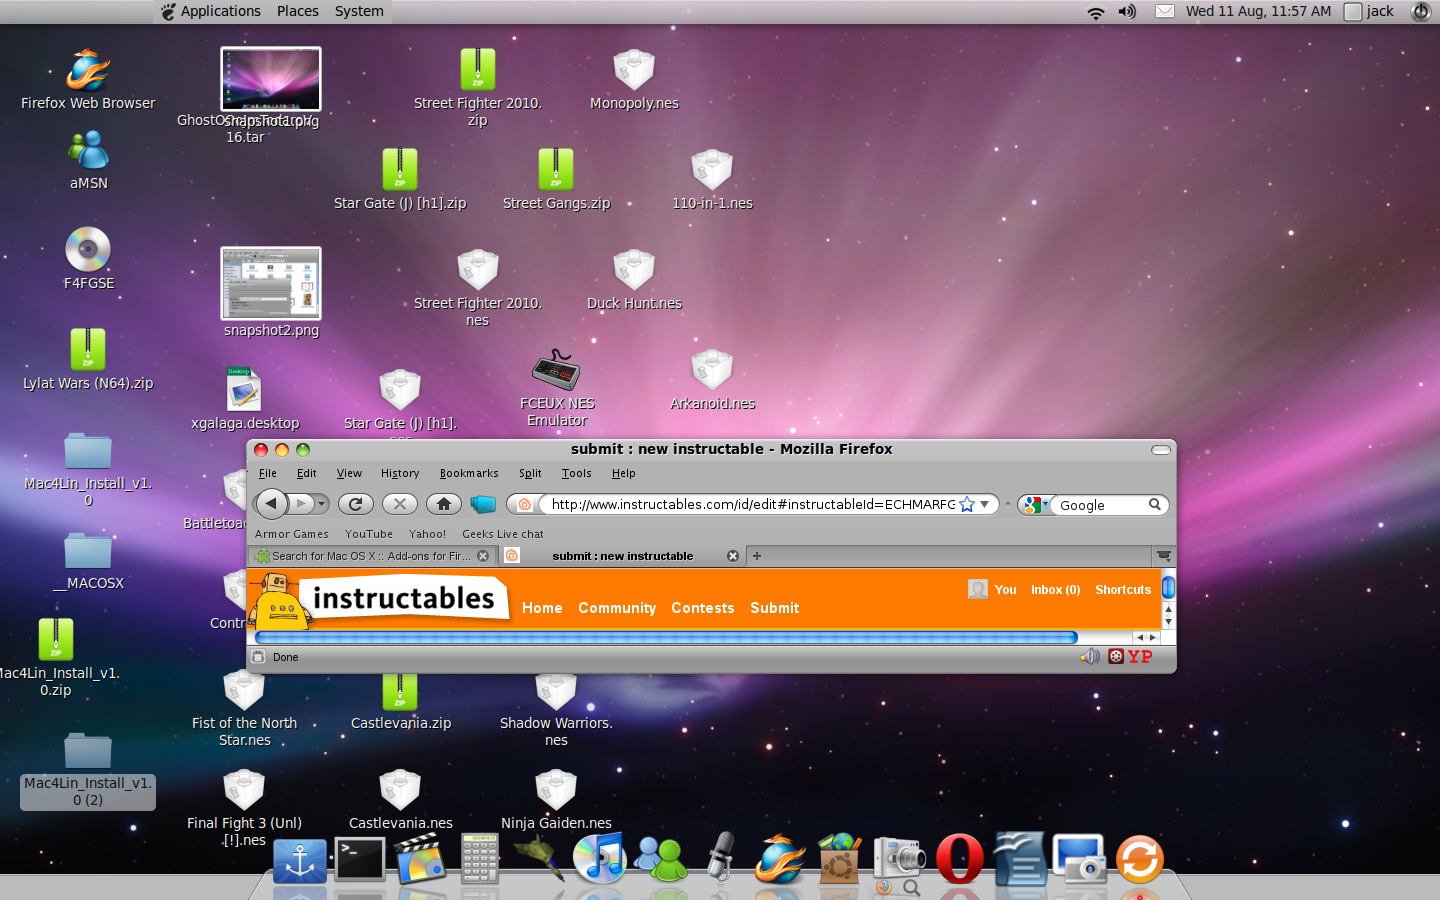
Task: Open the back button history dropdown
Action: point(322,504)
